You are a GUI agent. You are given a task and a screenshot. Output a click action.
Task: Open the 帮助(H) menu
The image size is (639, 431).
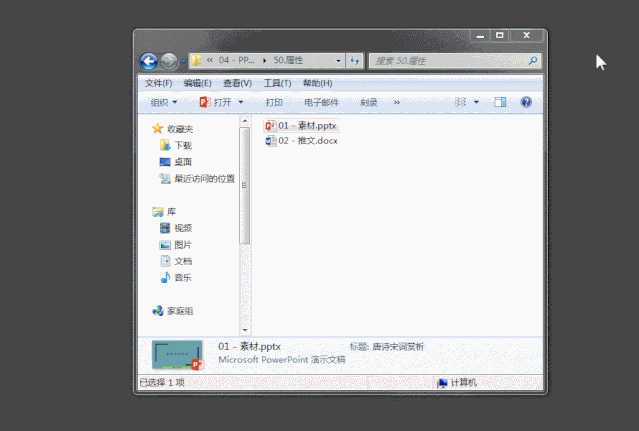tap(317, 83)
